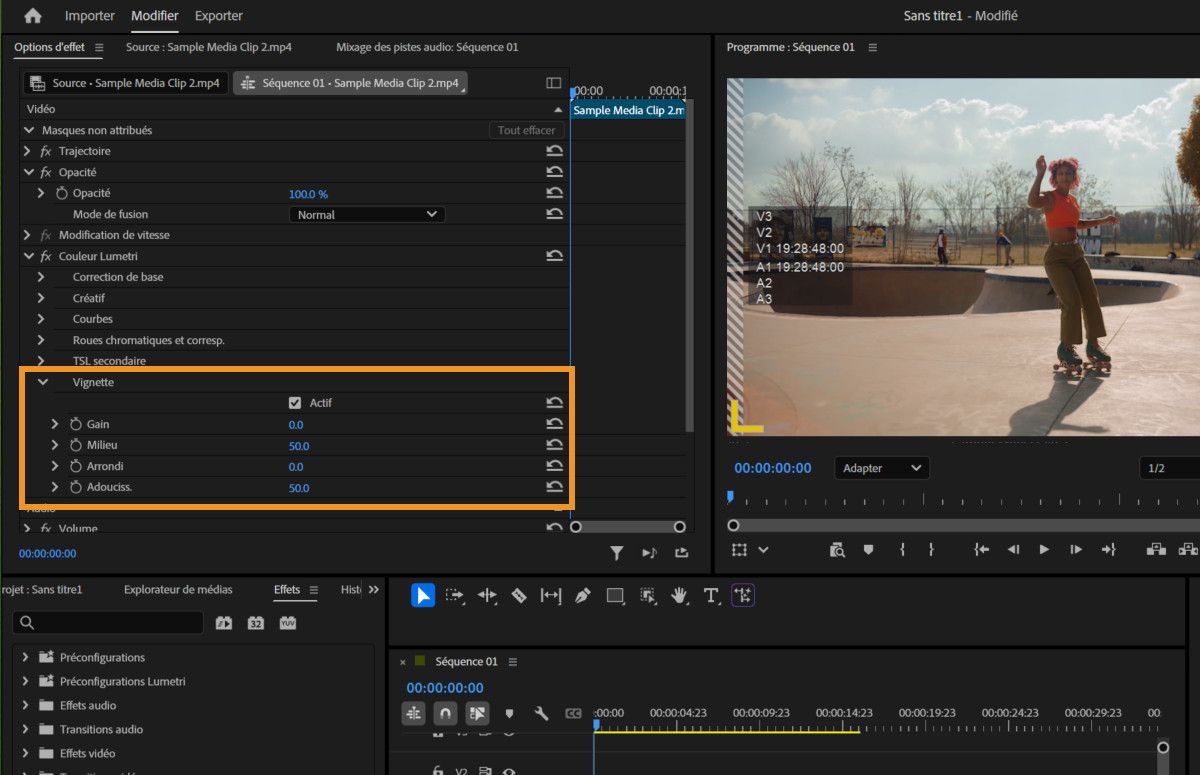Image resolution: width=1200 pixels, height=775 pixels.
Task: Open the Mode de fusion Normal dropdown
Action: tap(367, 214)
